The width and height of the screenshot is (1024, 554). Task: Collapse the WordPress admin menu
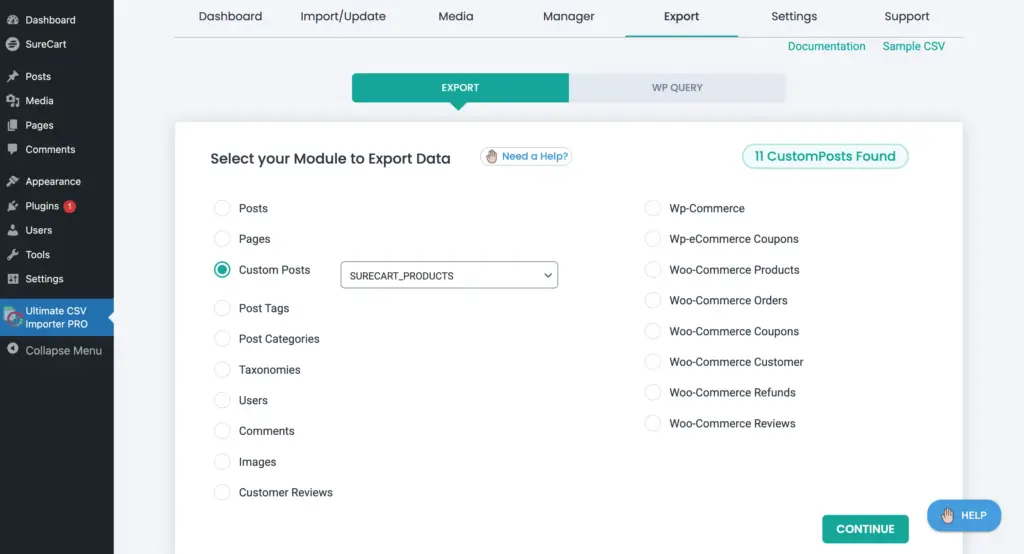(55, 350)
